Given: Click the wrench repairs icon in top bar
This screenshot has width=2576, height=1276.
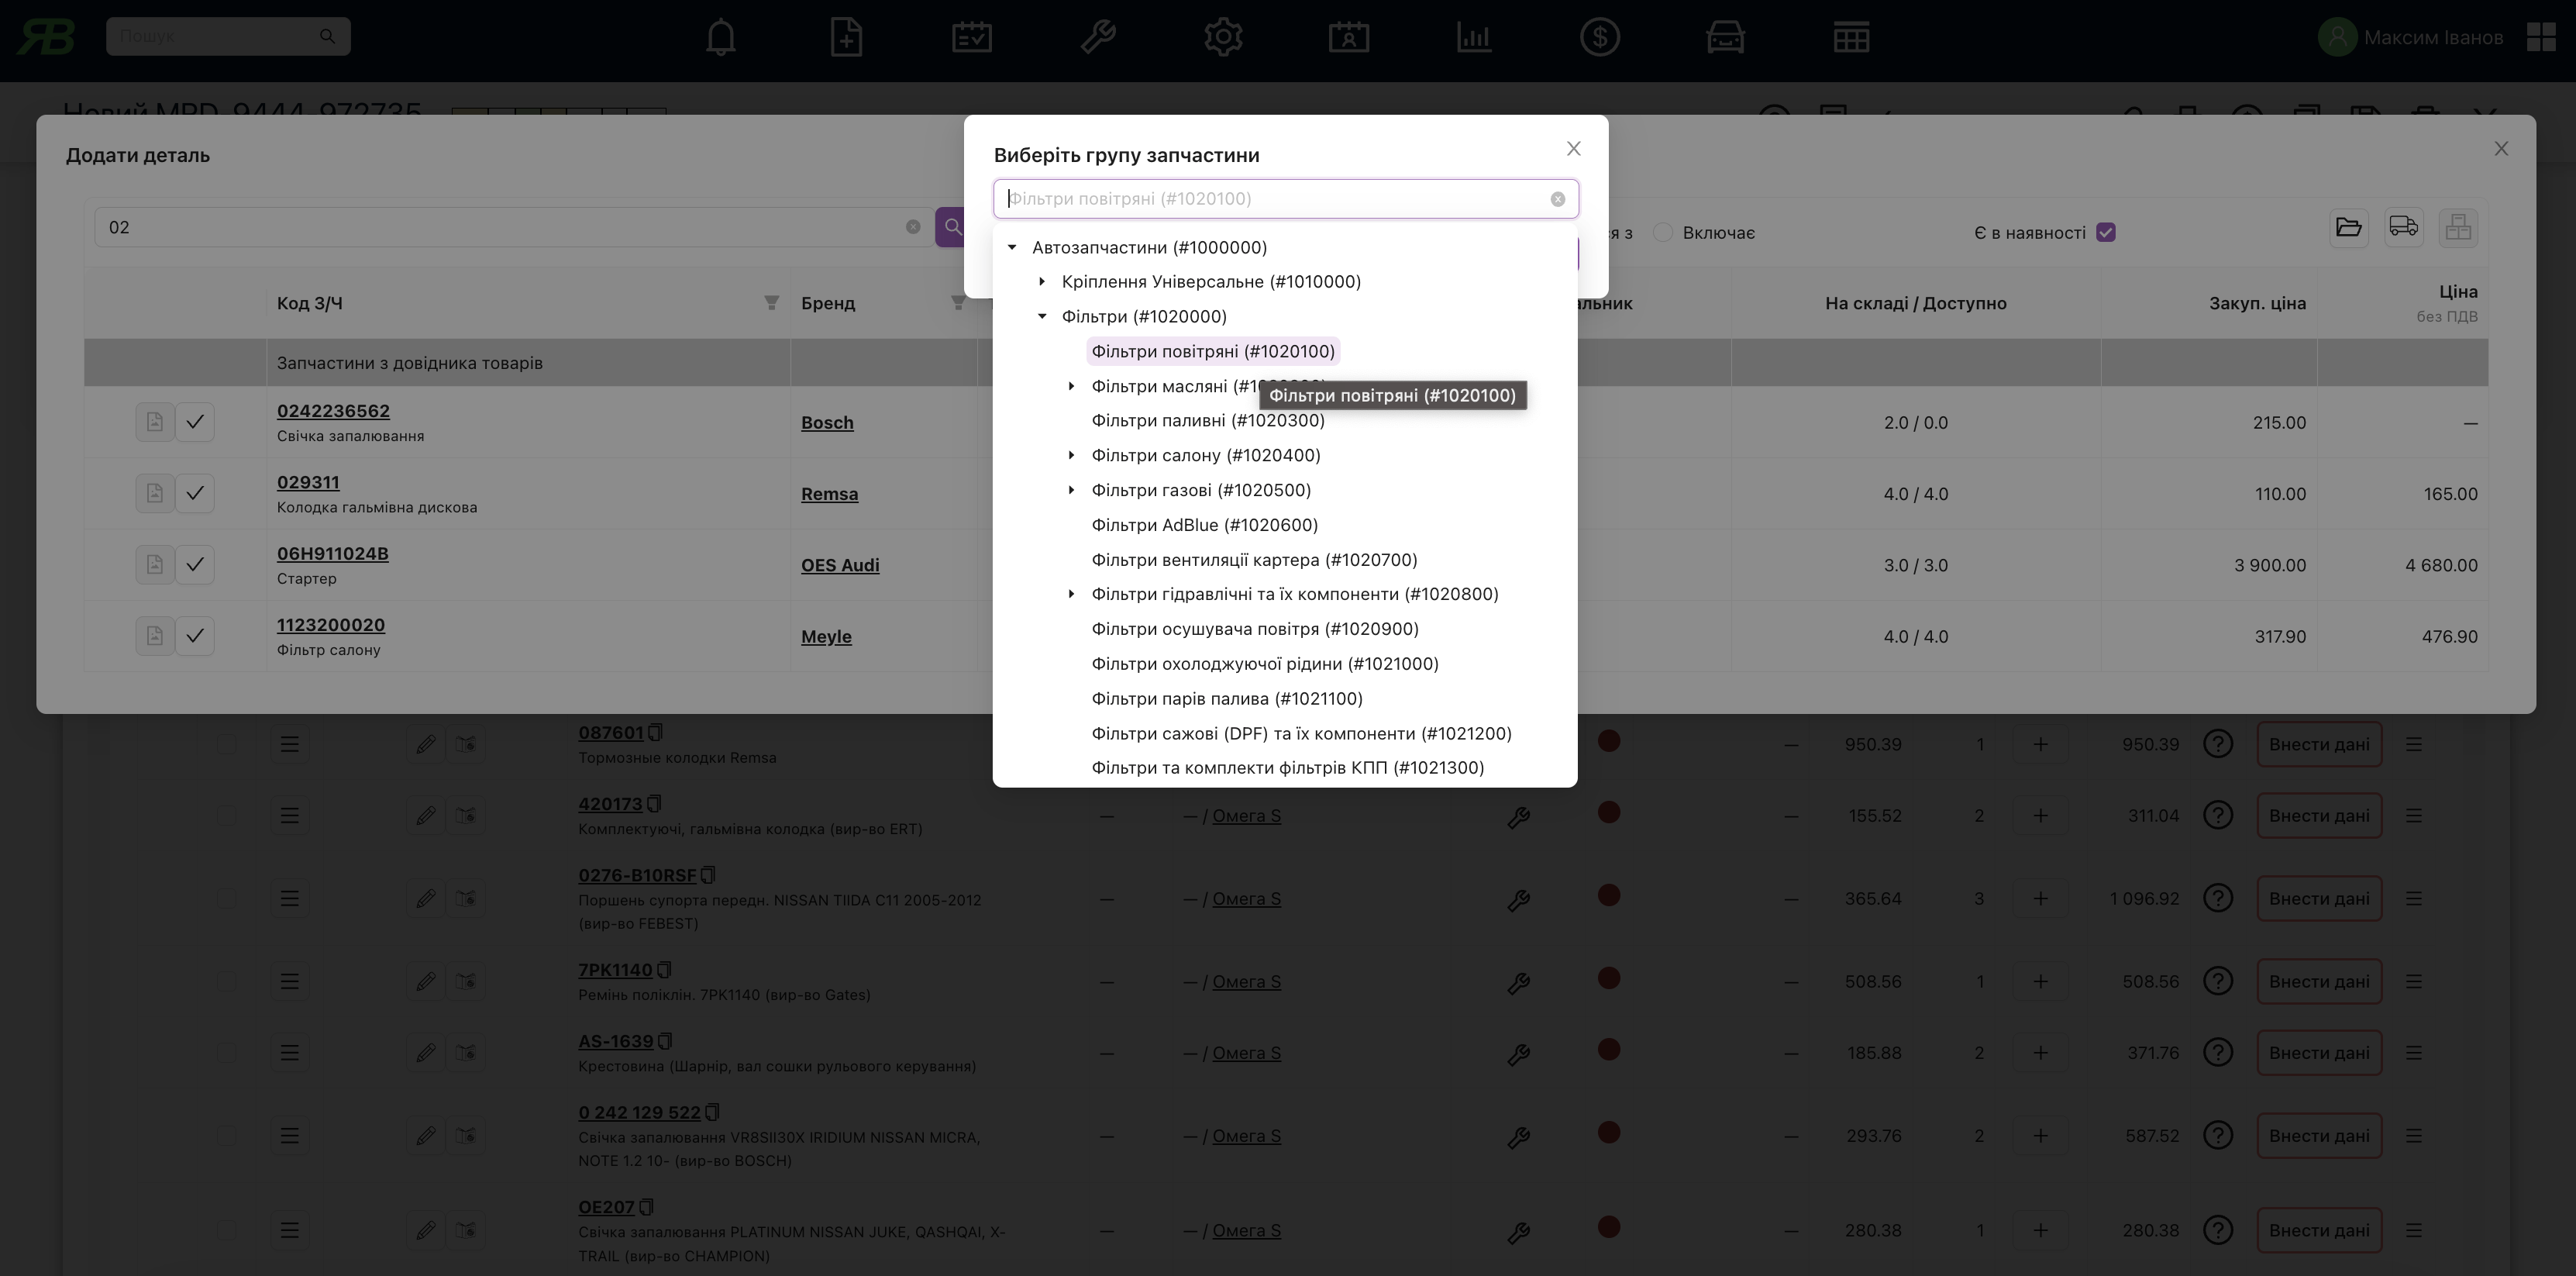Looking at the screenshot, I should [1098, 38].
